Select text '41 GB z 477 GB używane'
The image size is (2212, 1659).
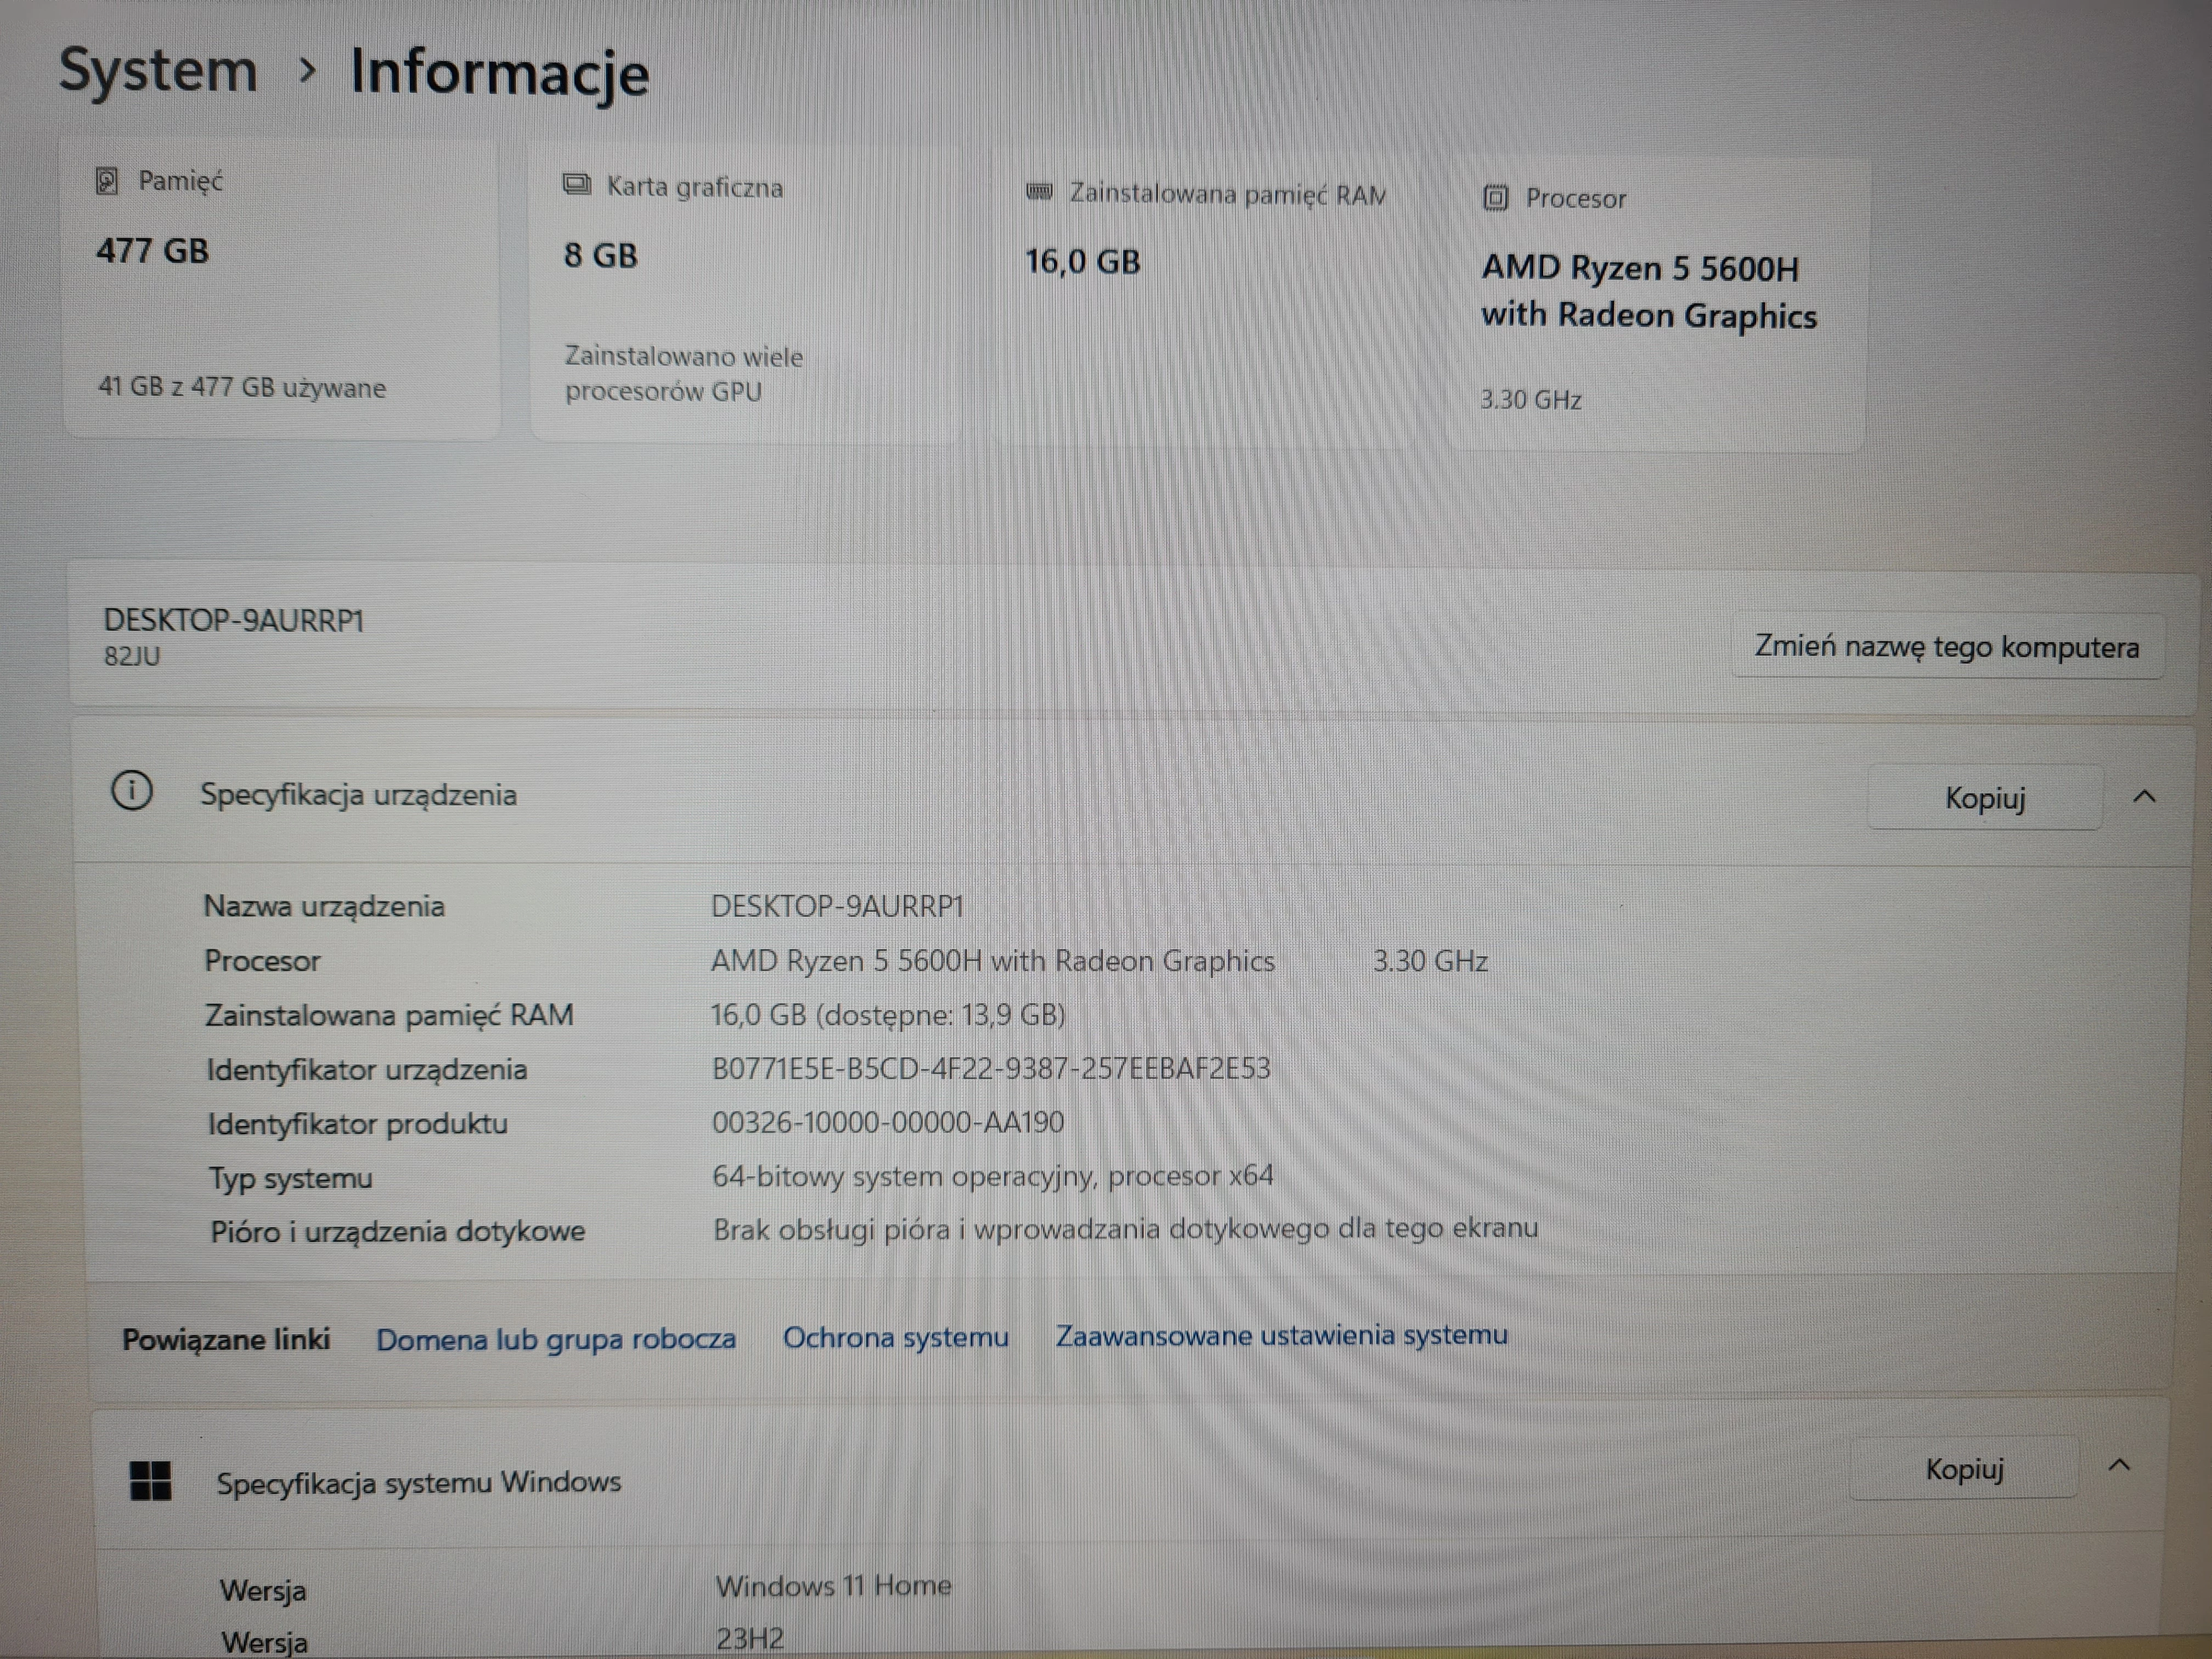tap(242, 387)
